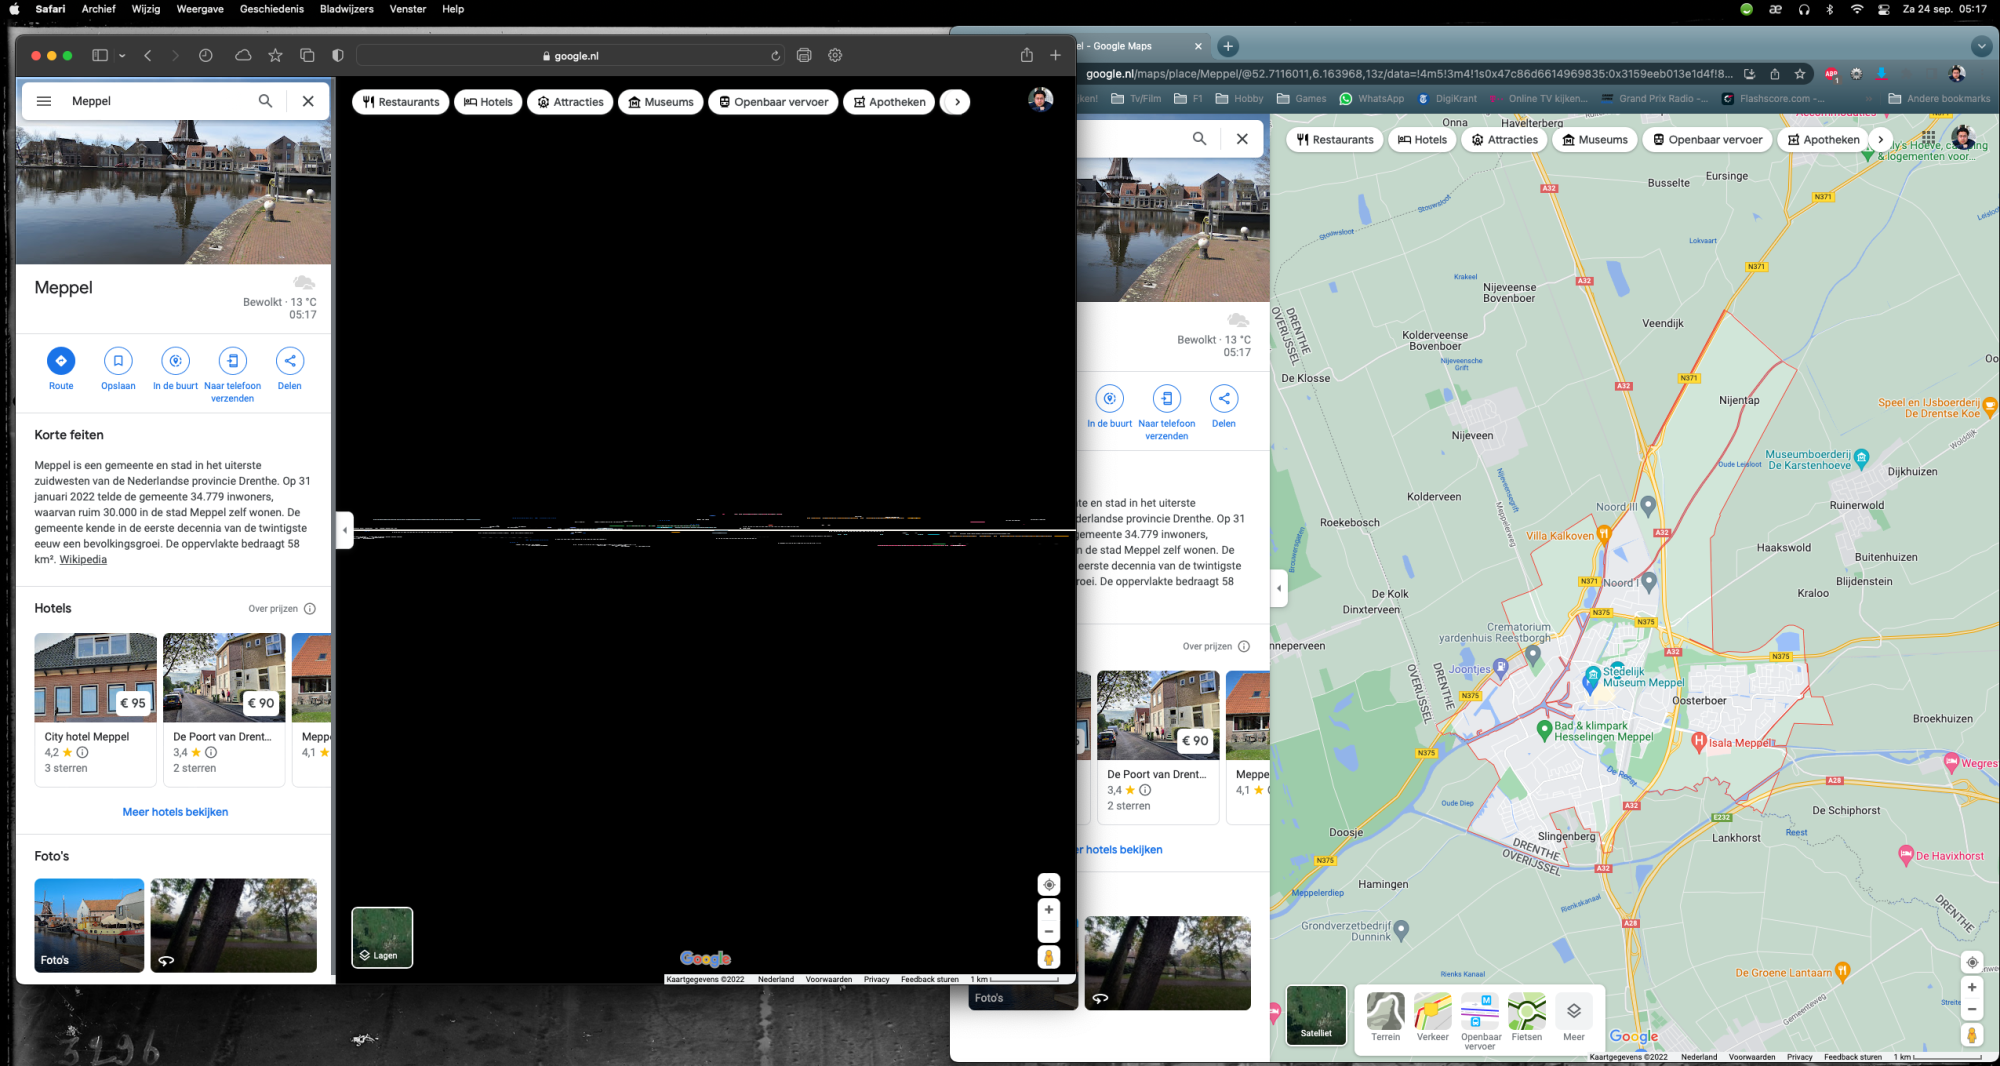Open the Games bookmark folder in Chrome
Image resolution: width=2000 pixels, height=1066 pixels.
click(1302, 99)
